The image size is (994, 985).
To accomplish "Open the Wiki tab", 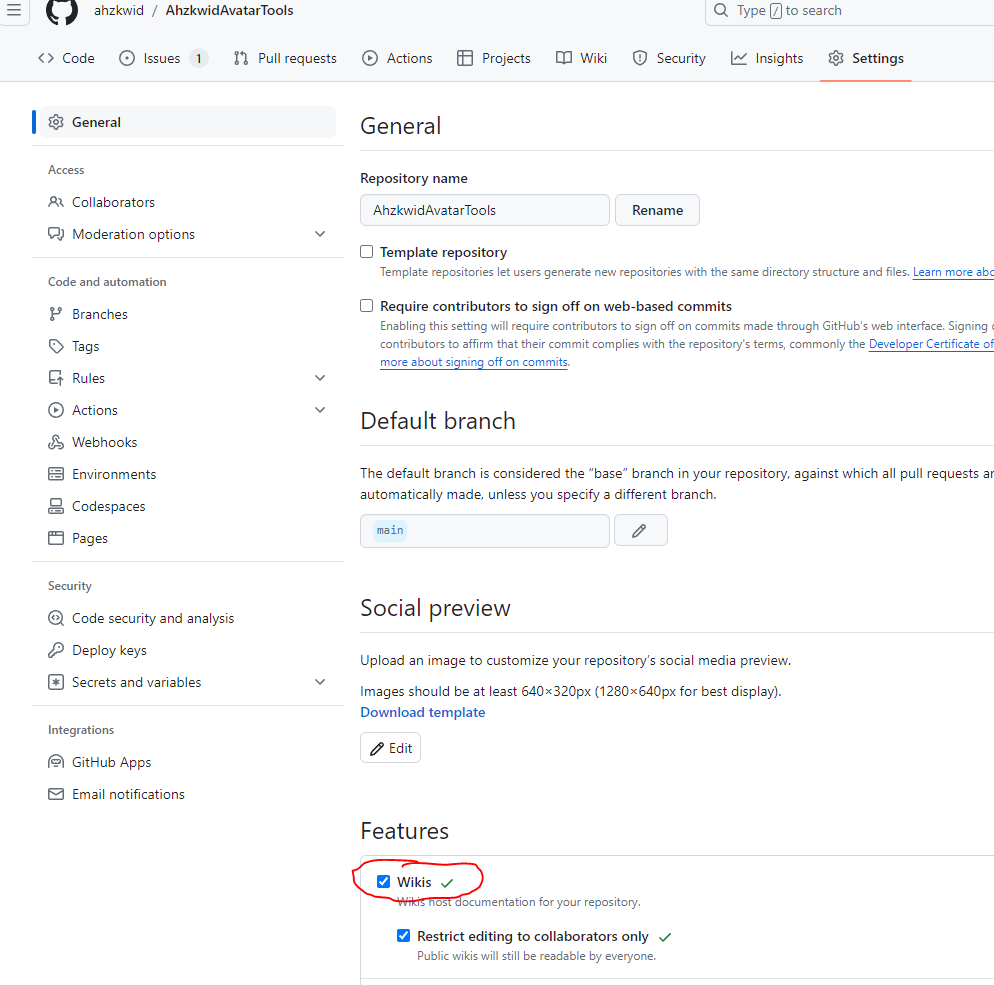I will point(581,58).
